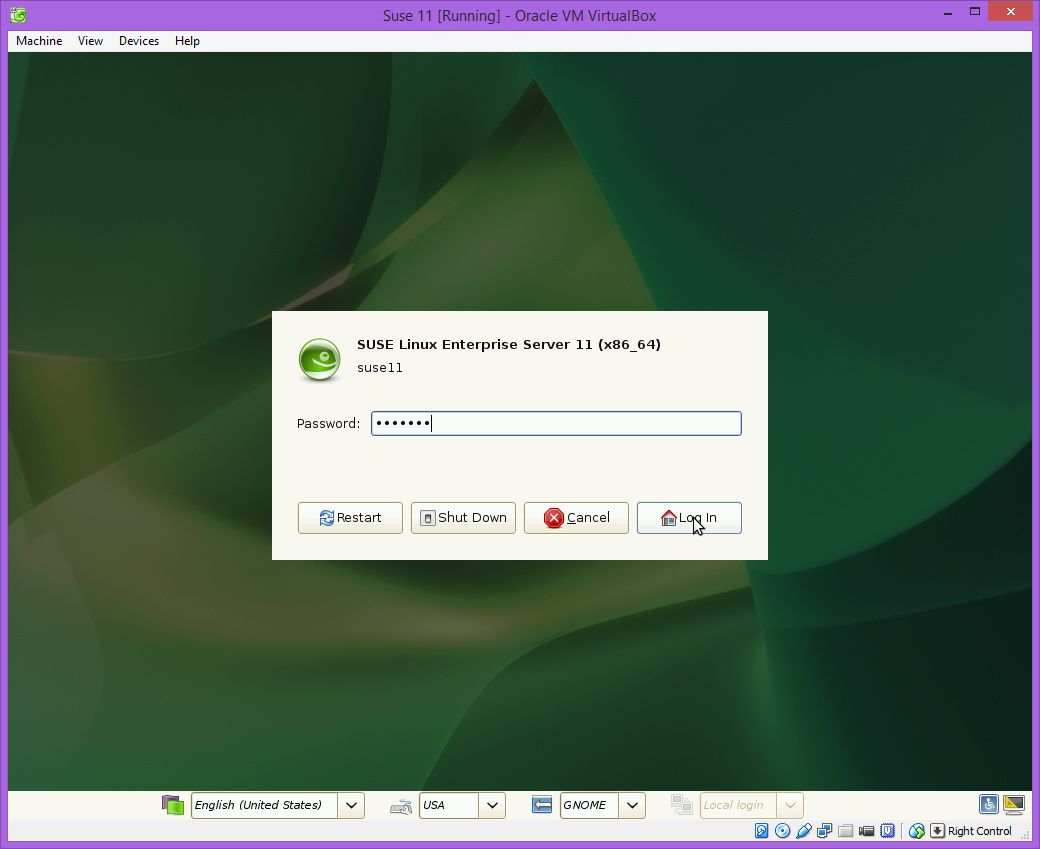Click the Shut Down button

click(x=463, y=517)
